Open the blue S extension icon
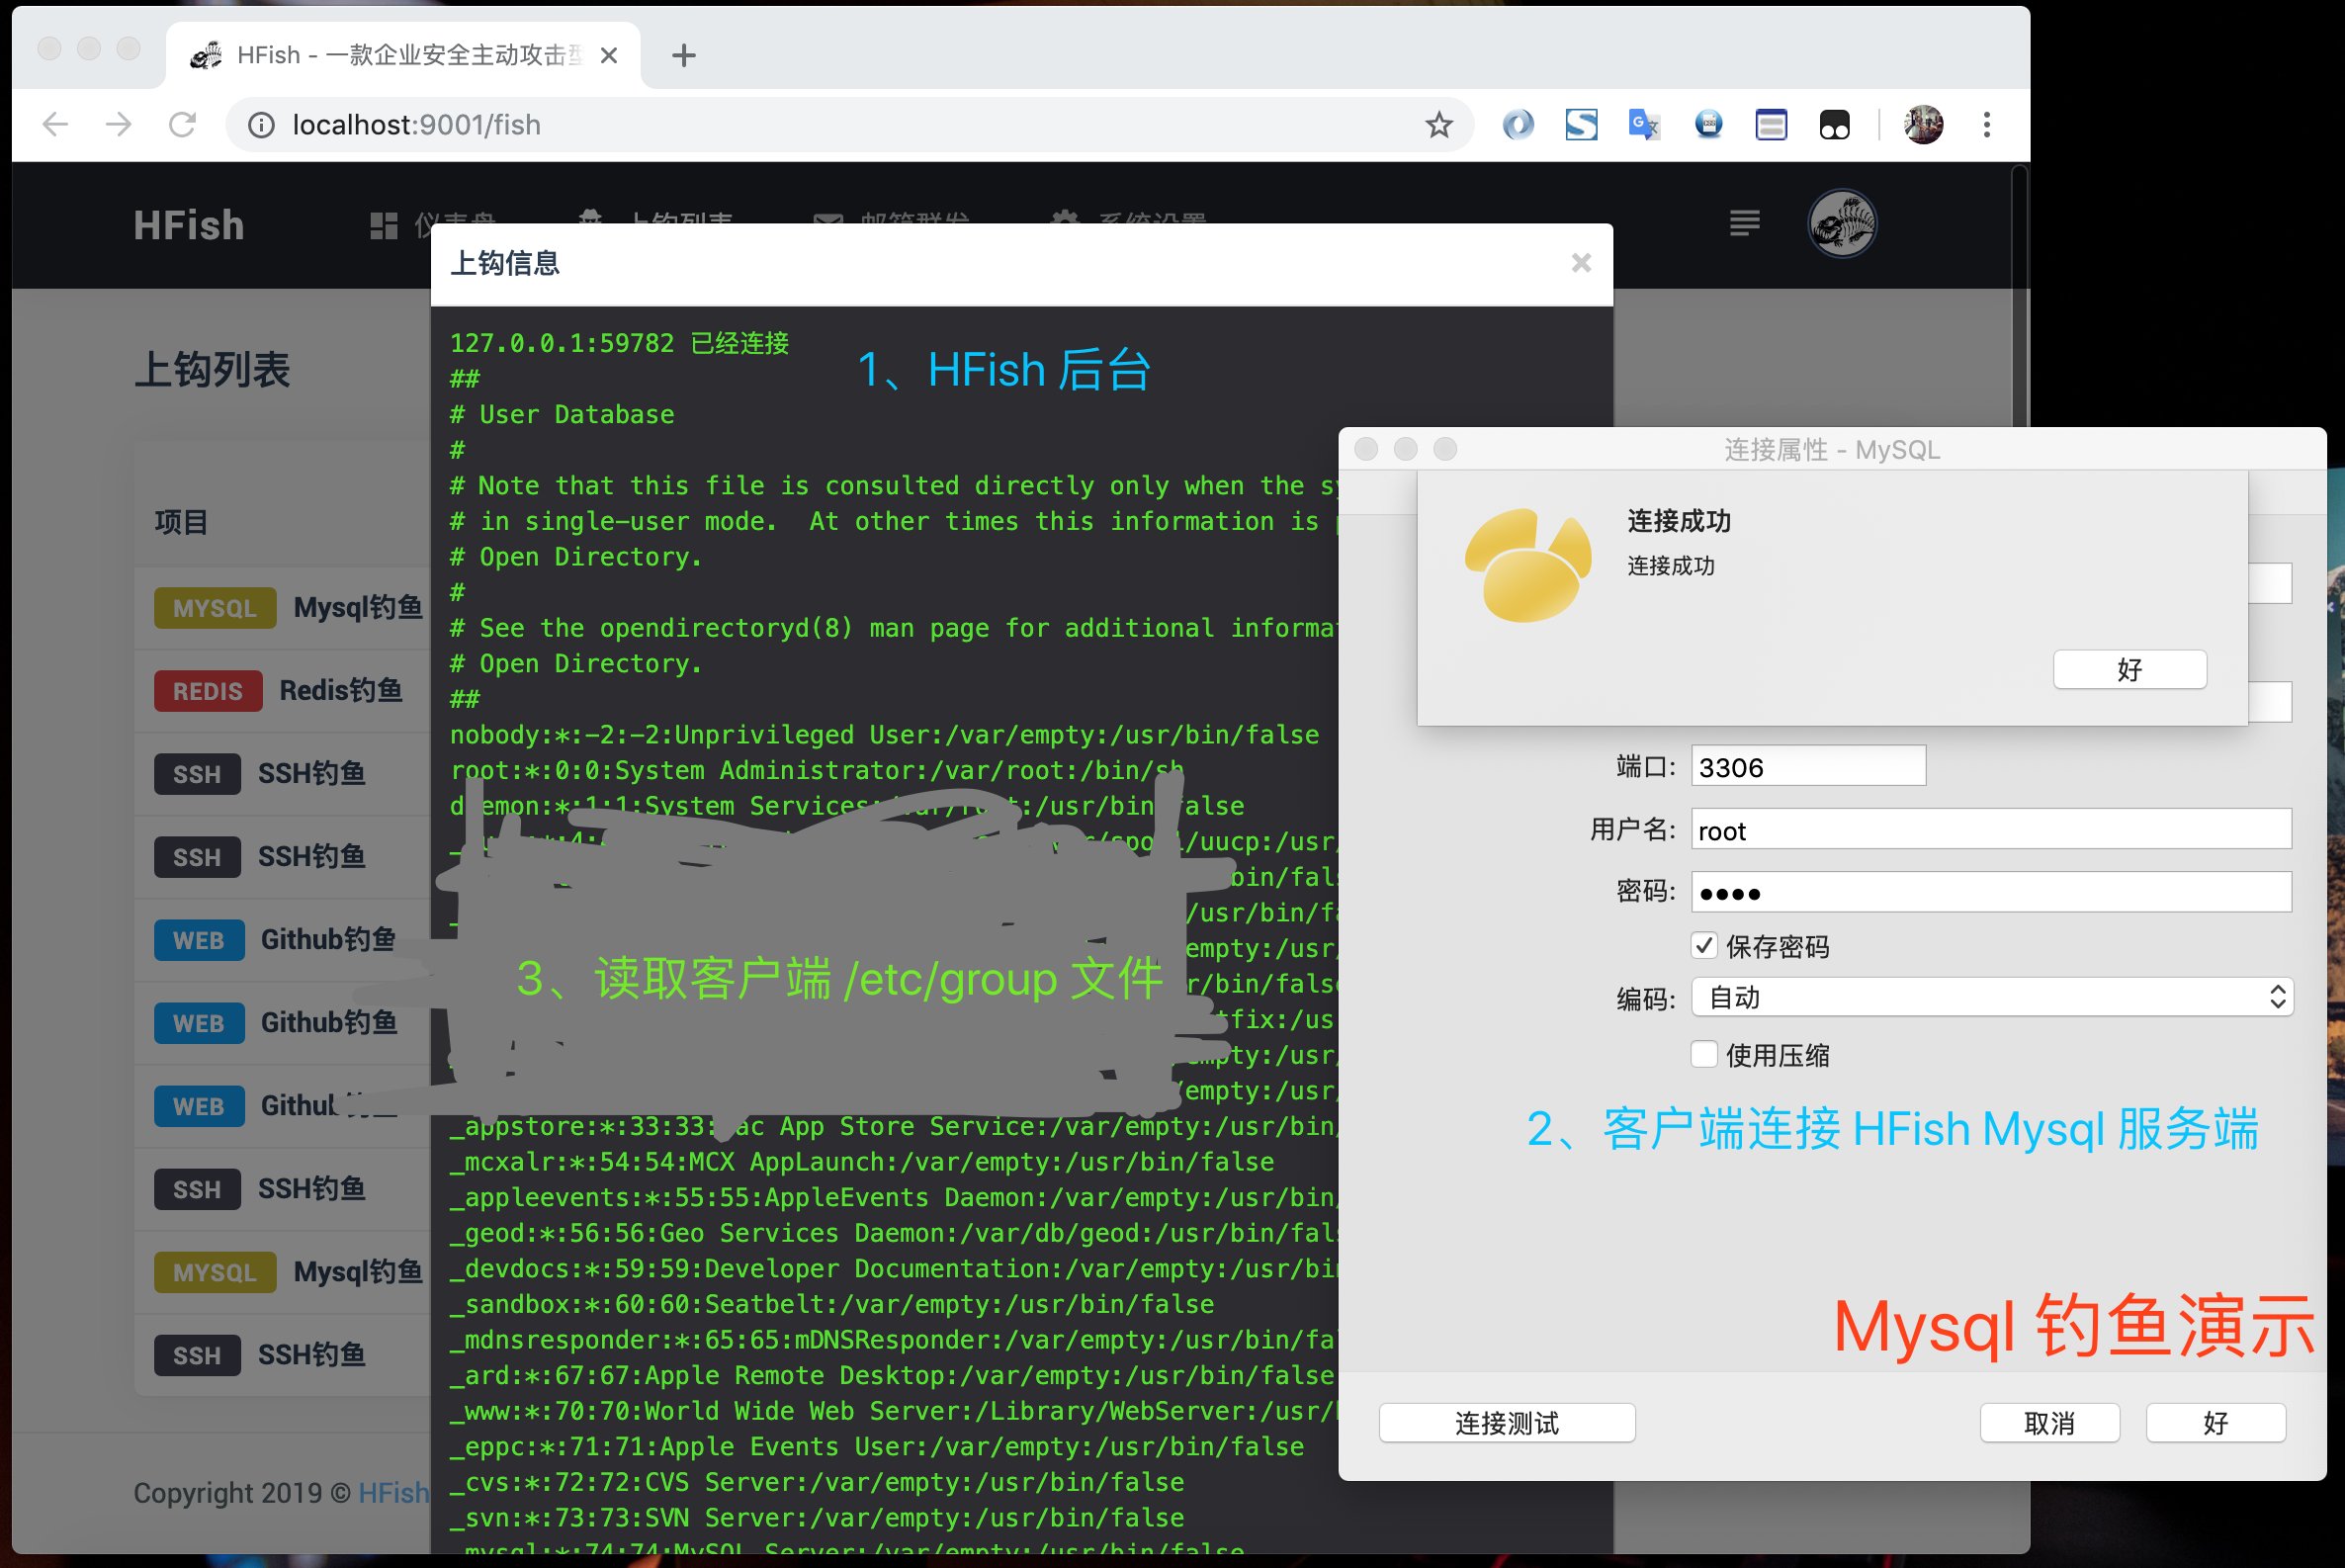This screenshot has width=2345, height=1568. [1581, 125]
